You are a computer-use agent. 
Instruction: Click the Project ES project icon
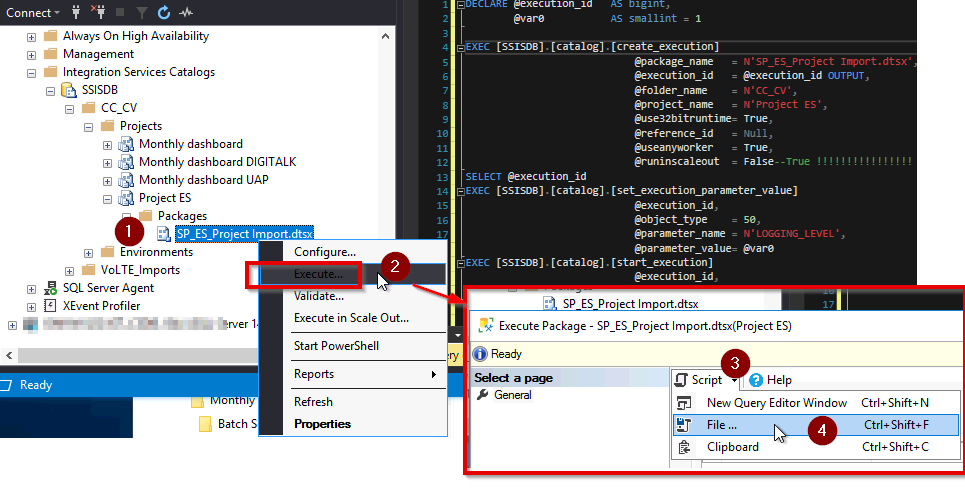tap(126, 198)
